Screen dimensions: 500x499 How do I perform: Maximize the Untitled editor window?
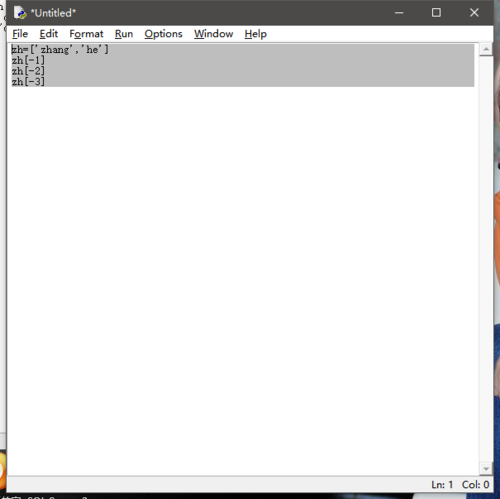pyautogui.click(x=436, y=13)
